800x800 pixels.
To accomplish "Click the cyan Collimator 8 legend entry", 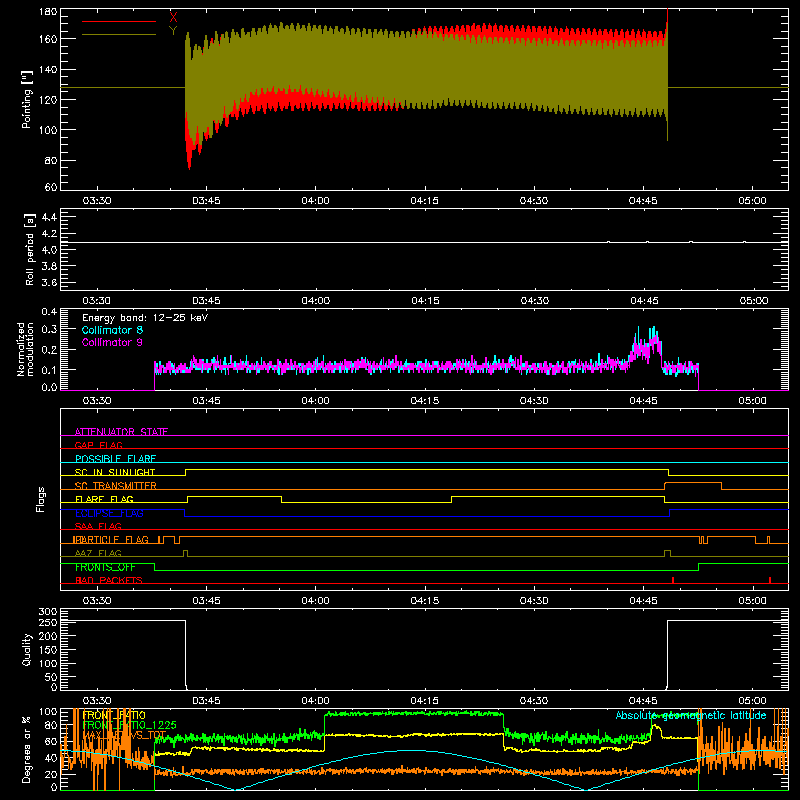I will pos(112,330).
